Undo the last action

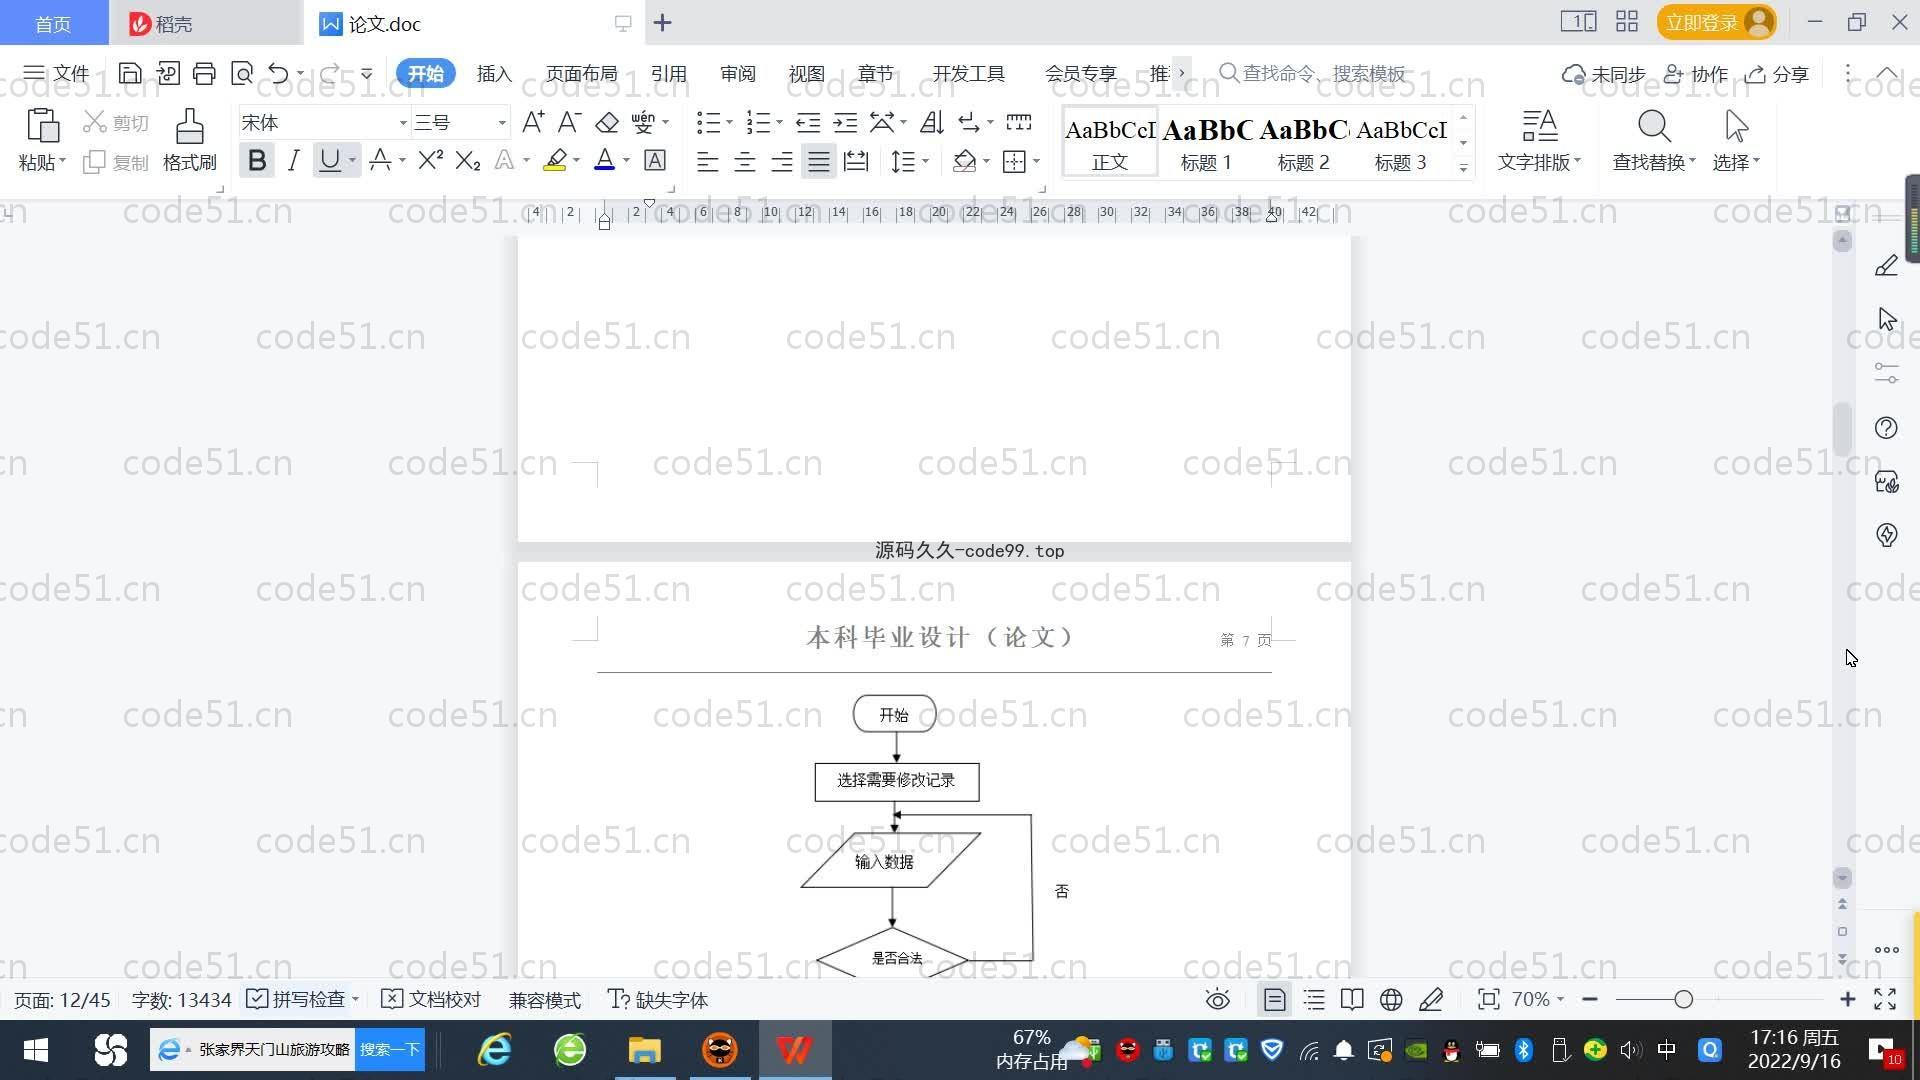[278, 73]
